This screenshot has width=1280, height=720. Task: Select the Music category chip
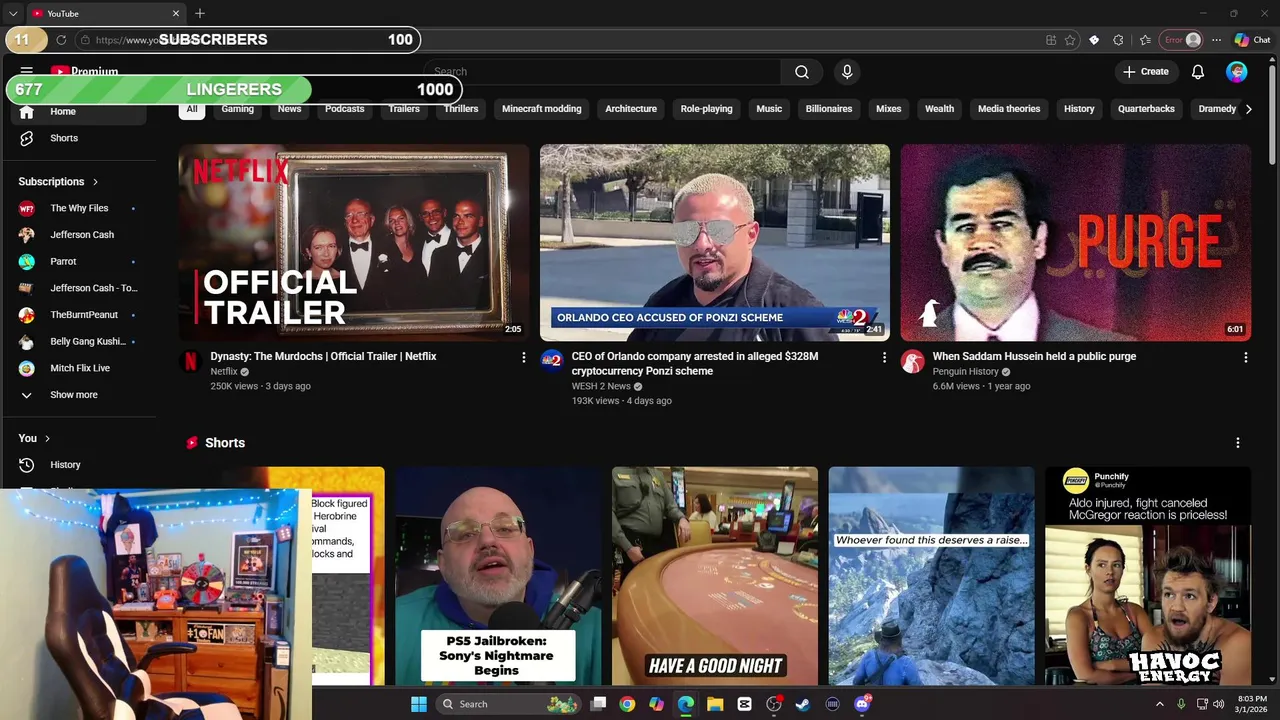769,109
